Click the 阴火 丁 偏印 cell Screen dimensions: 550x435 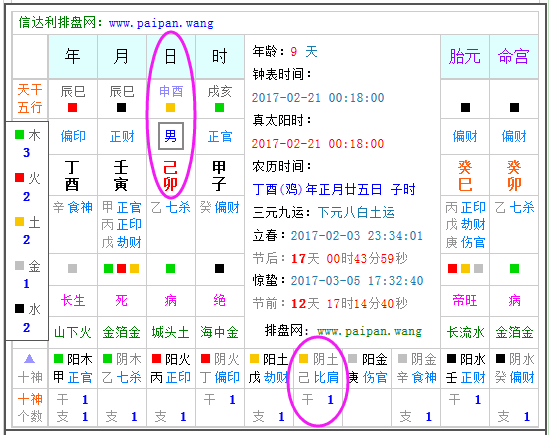point(220,368)
